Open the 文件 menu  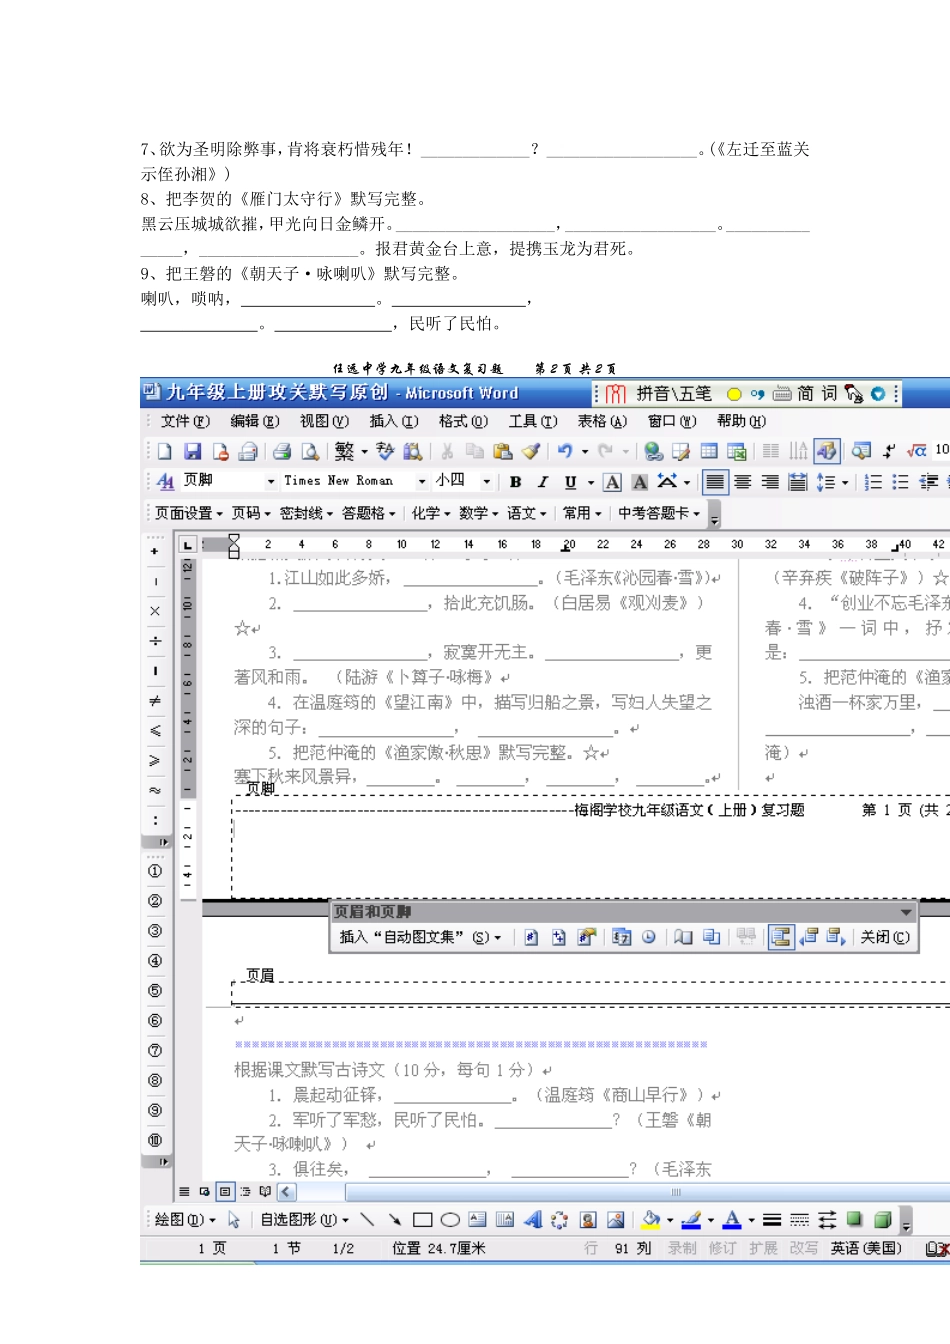click(185, 421)
